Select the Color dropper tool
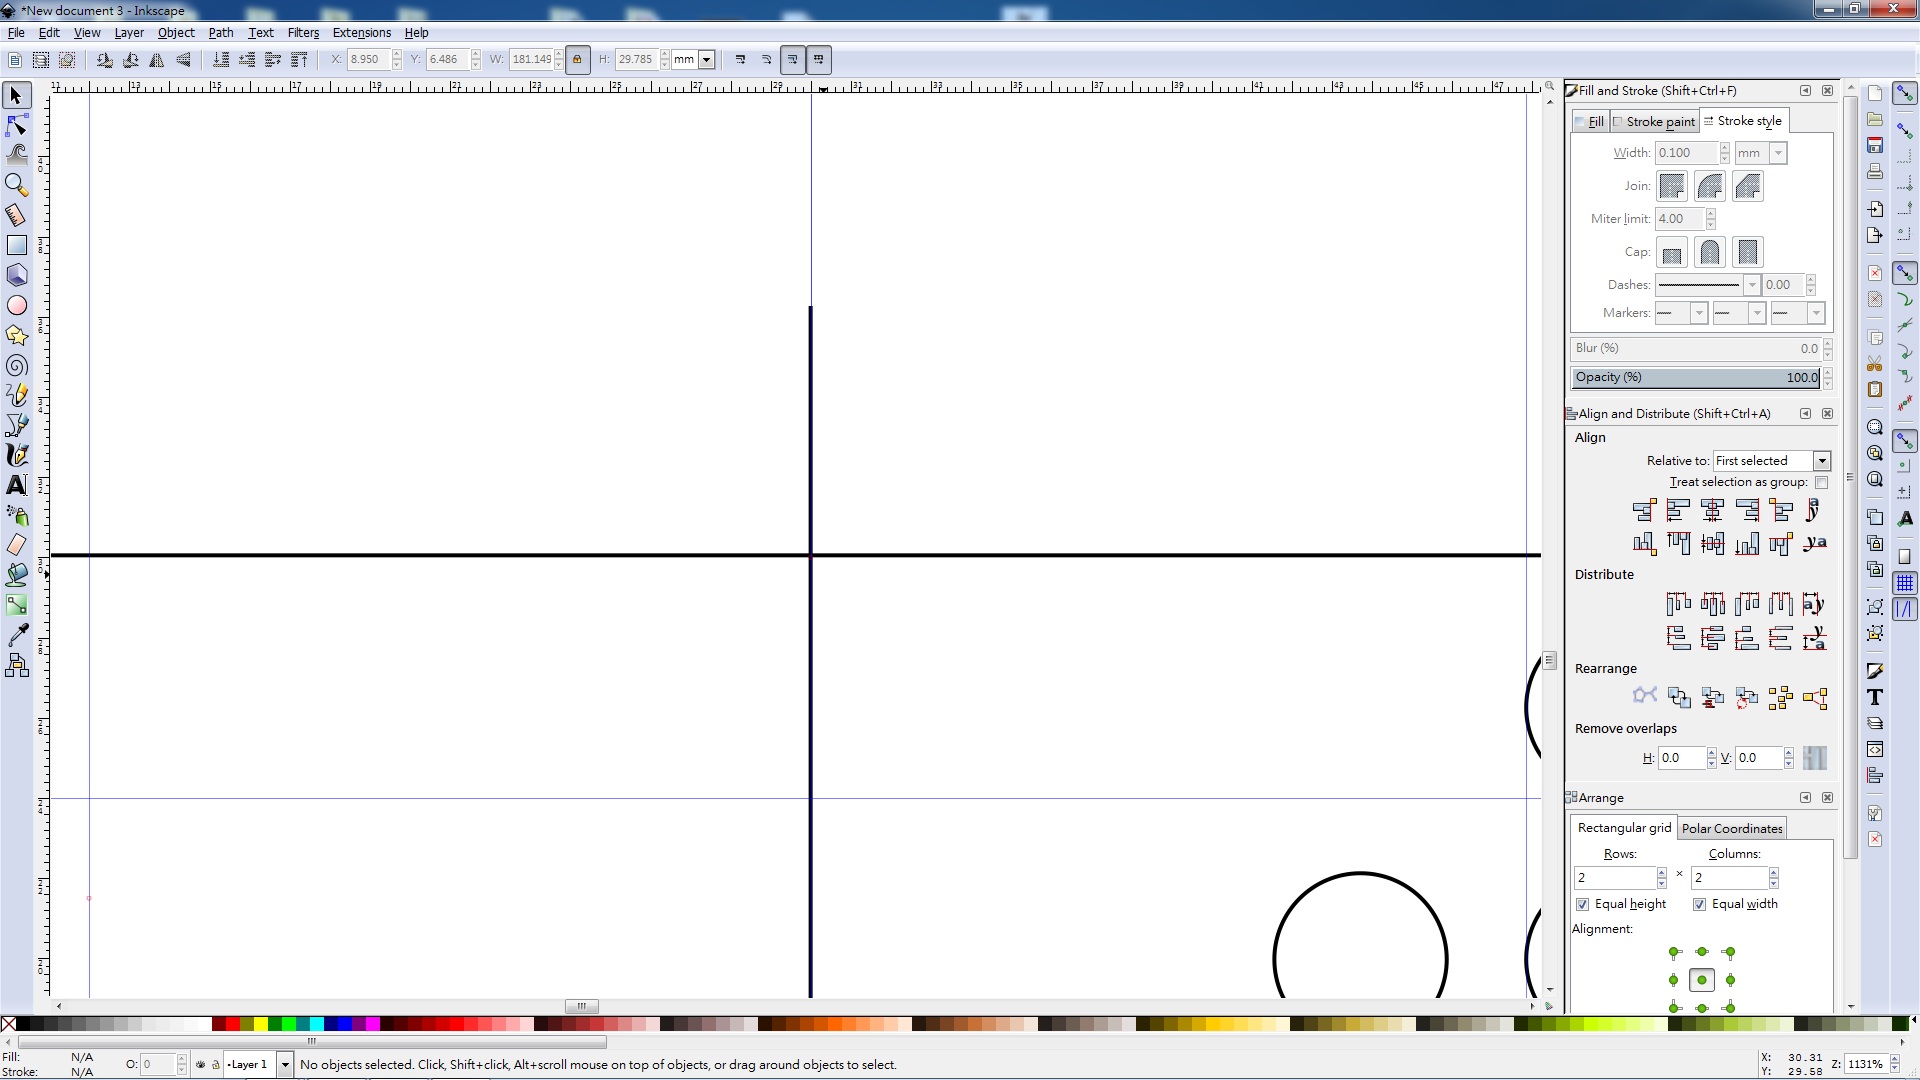This screenshot has width=1920, height=1080. pos(17,635)
